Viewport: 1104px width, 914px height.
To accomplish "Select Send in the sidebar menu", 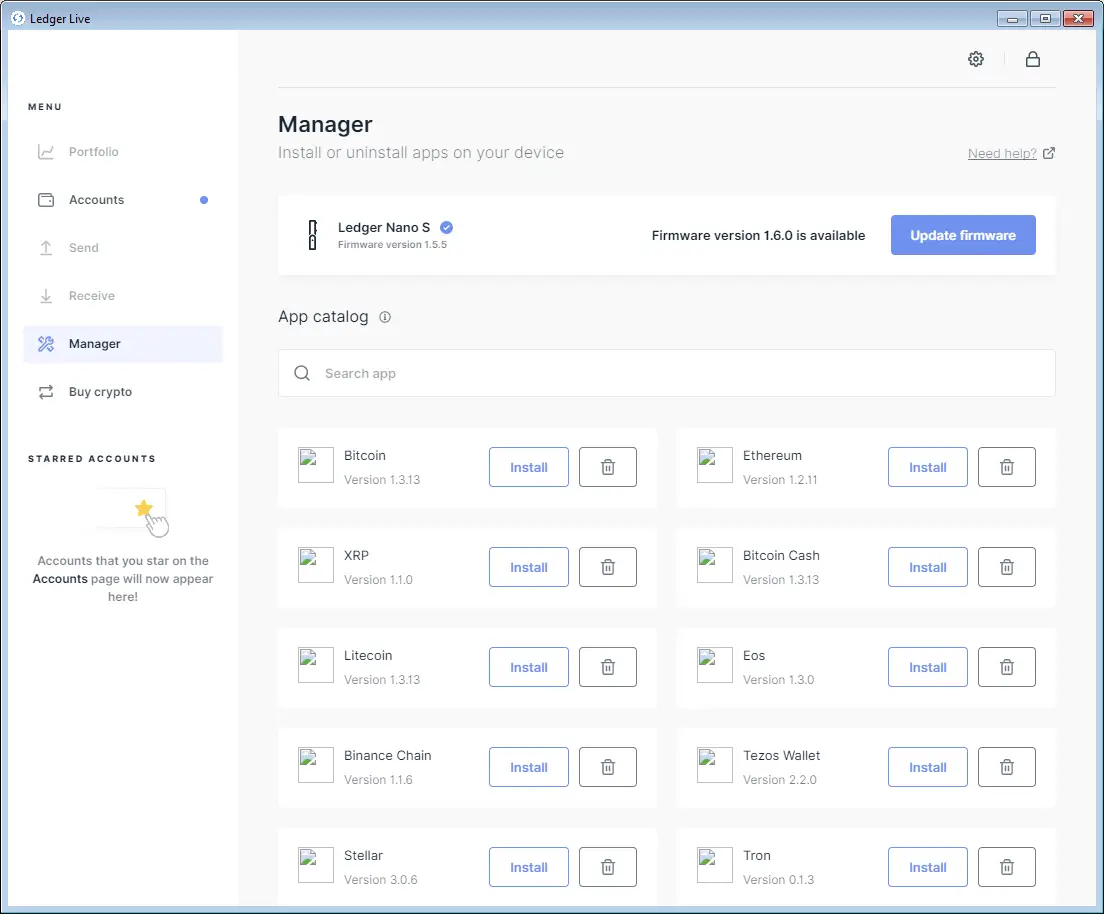I will (123, 248).
